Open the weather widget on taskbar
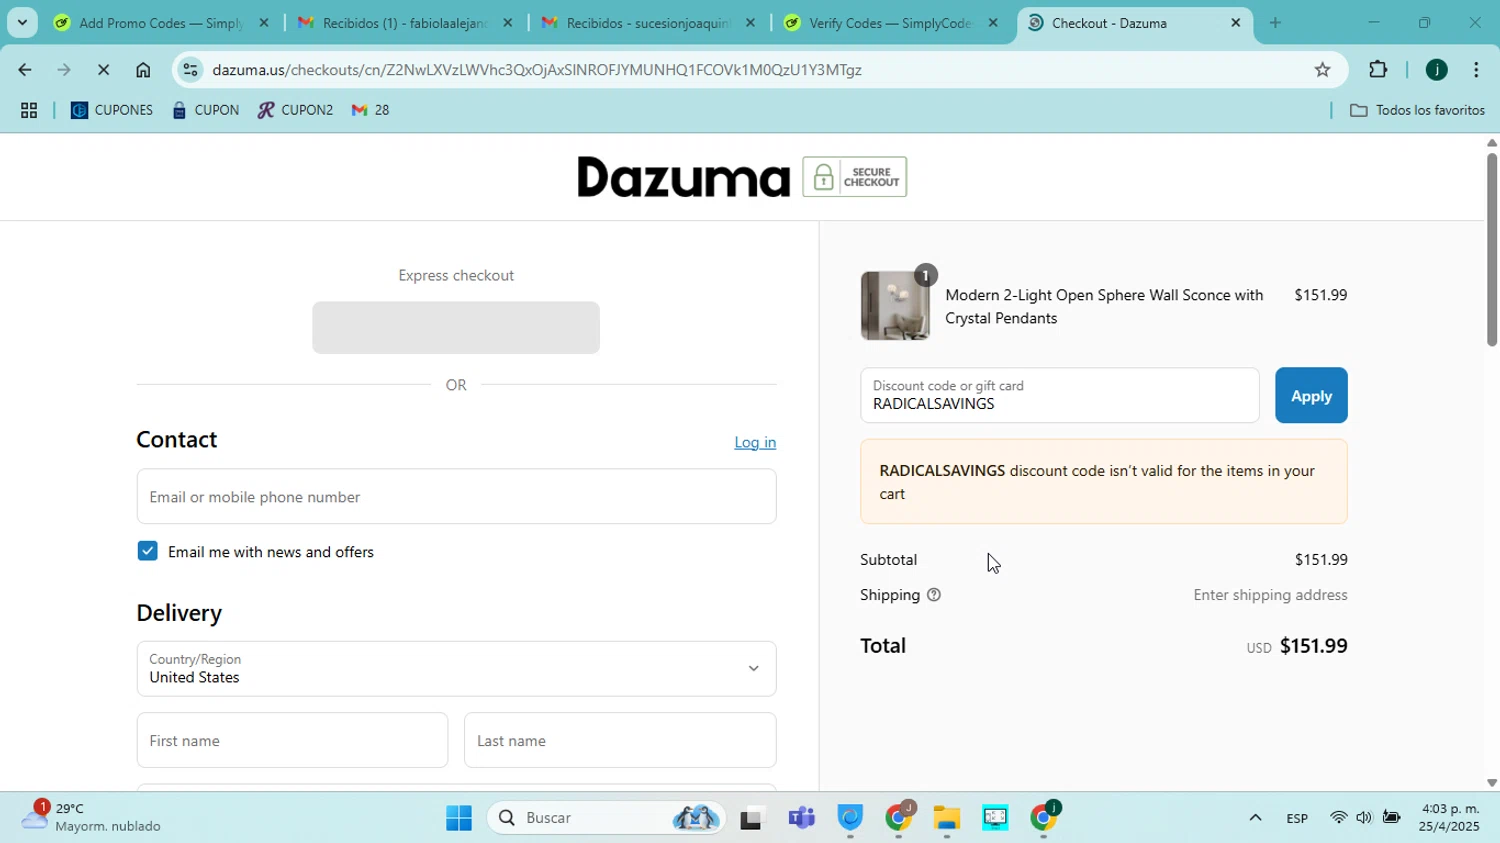This screenshot has height=843, width=1500. click(x=92, y=817)
